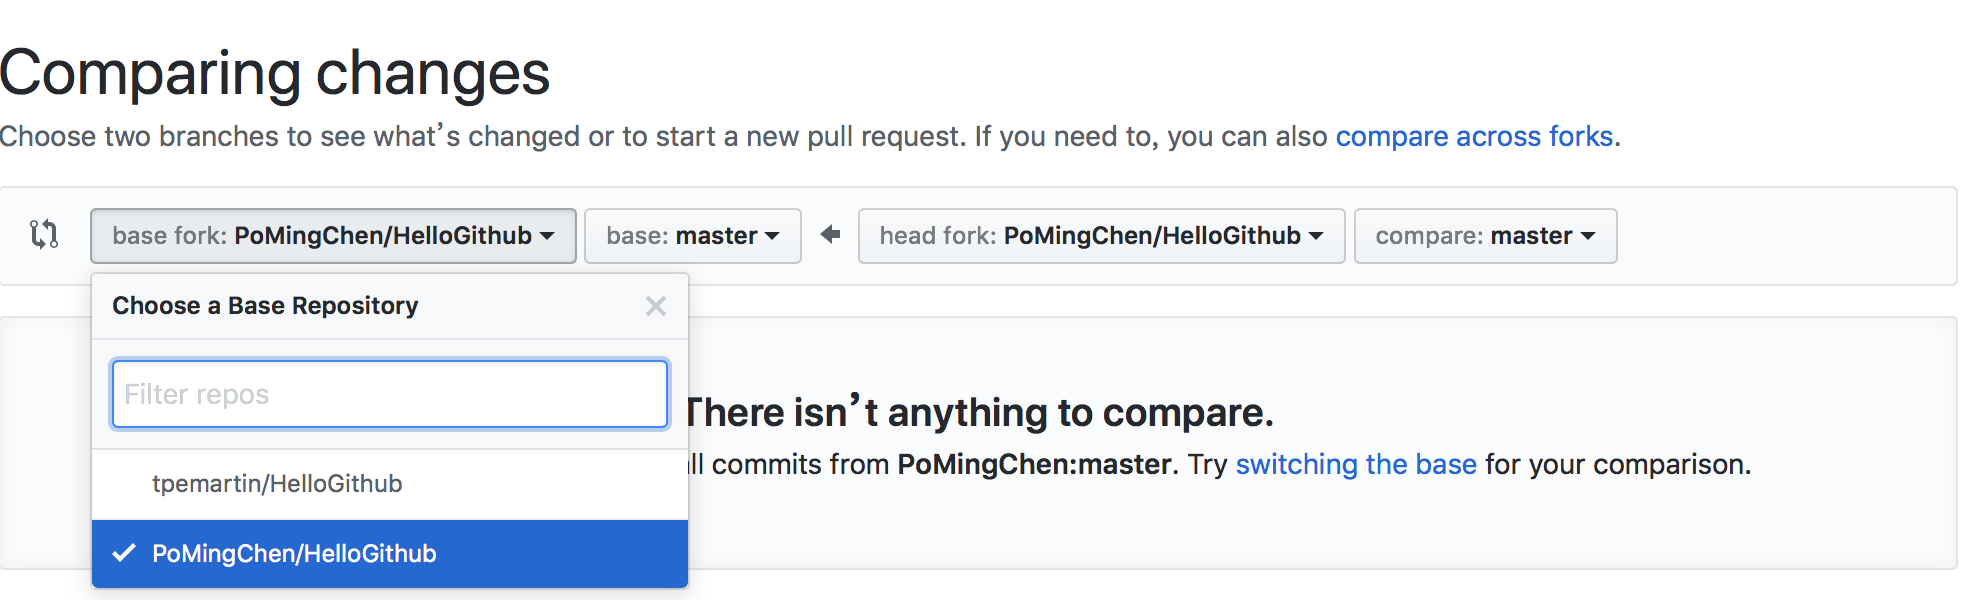Click the caret arrow on compare: master button
The image size is (1976, 600).
(1588, 236)
